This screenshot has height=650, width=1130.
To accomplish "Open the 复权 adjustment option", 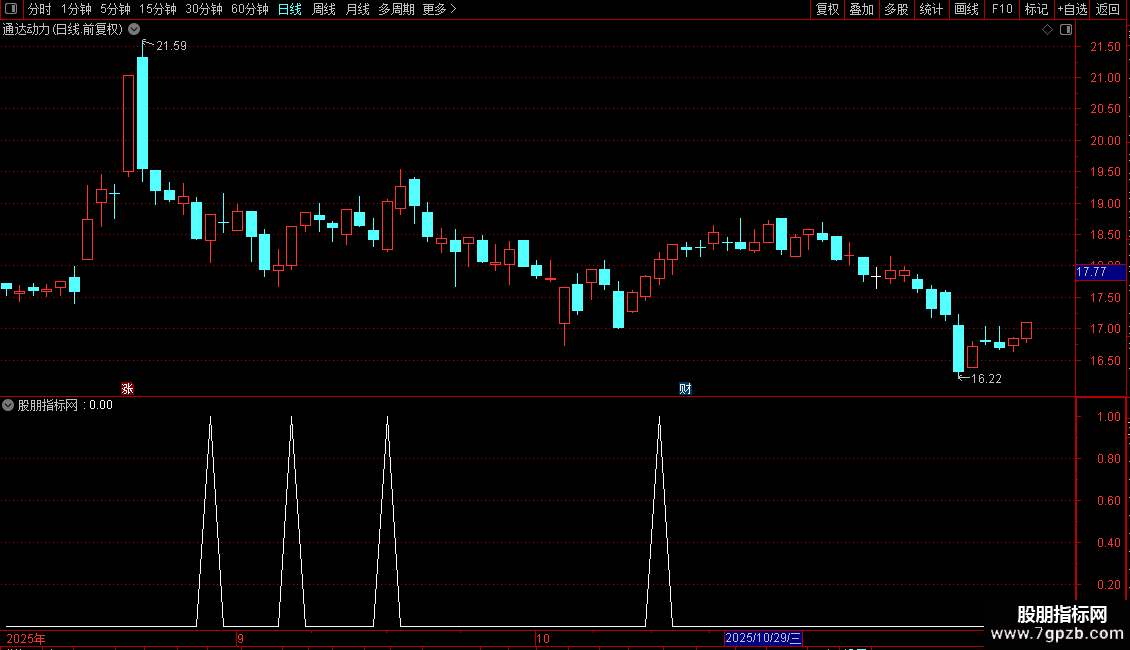I will coord(827,9).
